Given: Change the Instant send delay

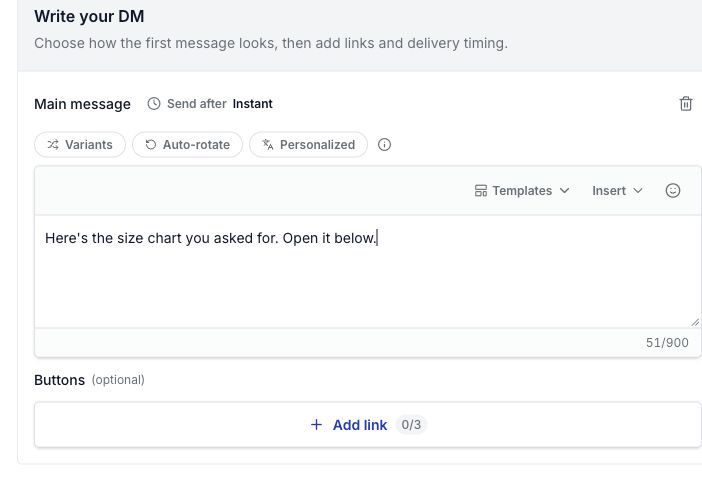Looking at the screenshot, I should 253,104.
